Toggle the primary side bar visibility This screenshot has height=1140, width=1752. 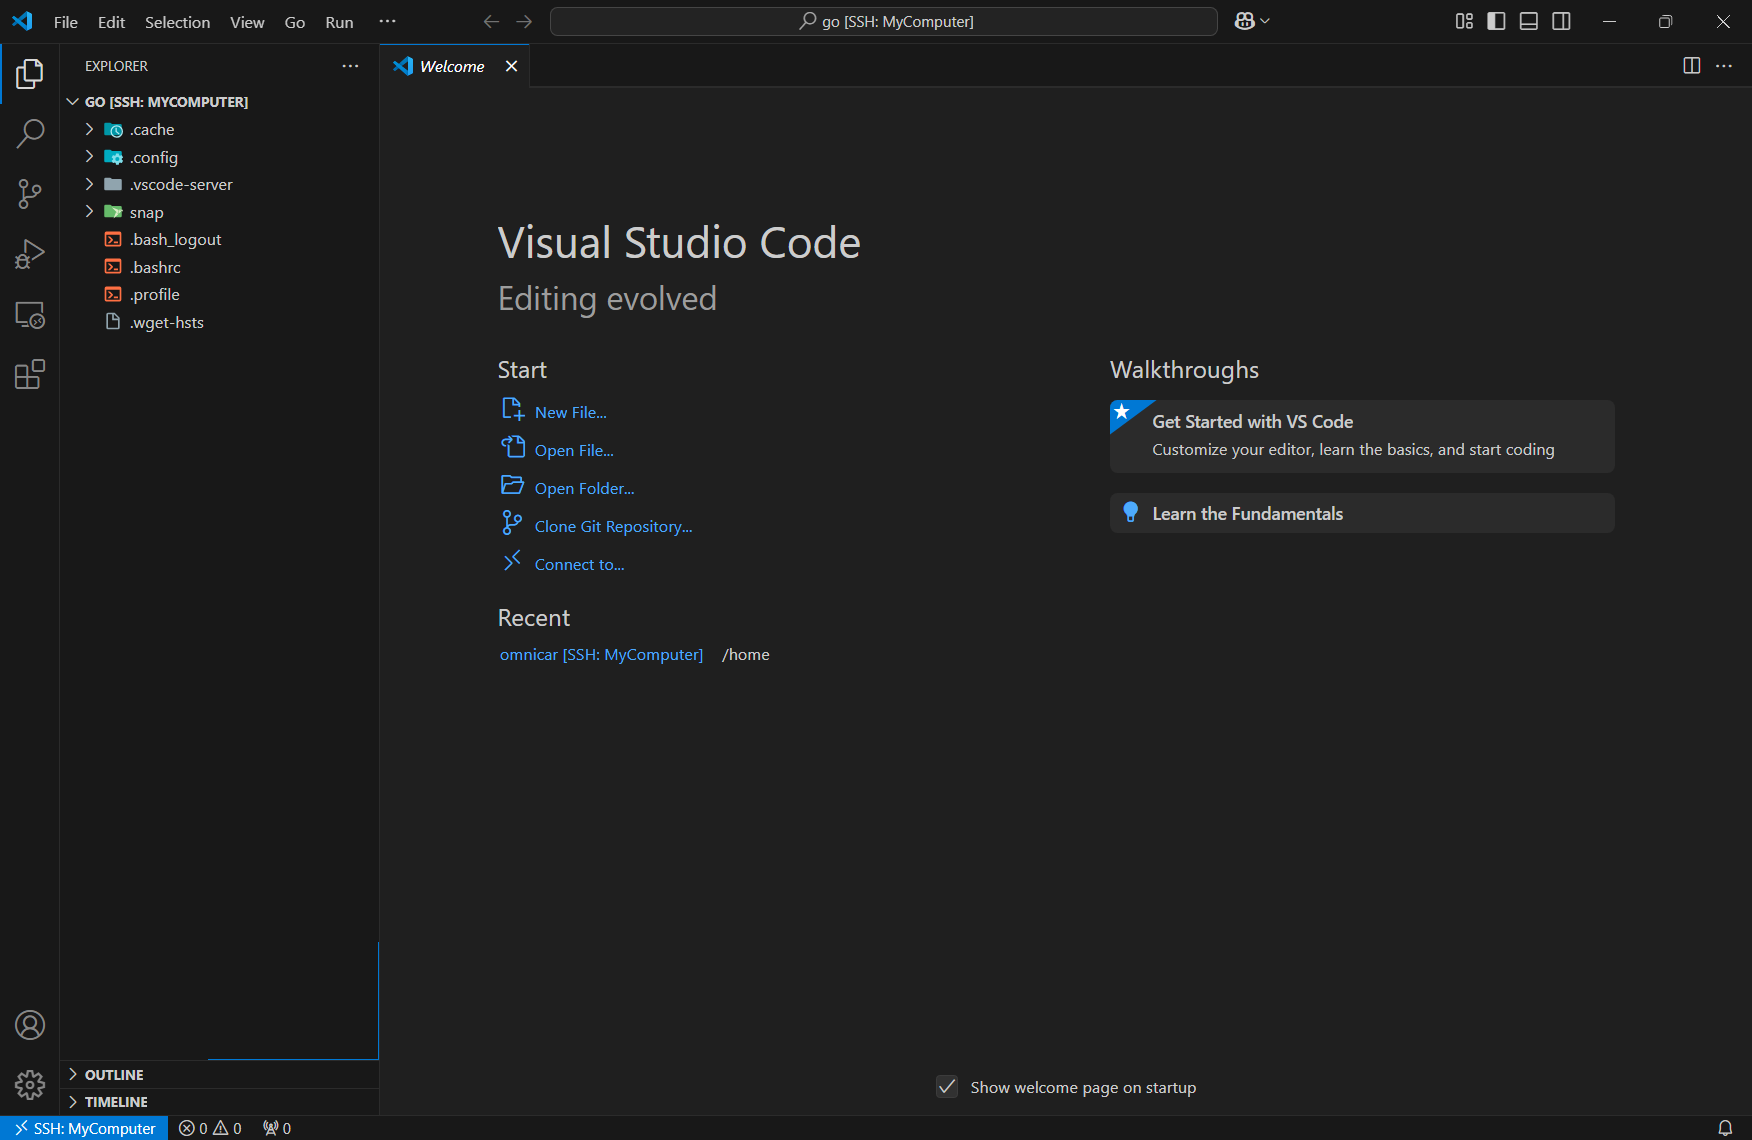click(1496, 21)
